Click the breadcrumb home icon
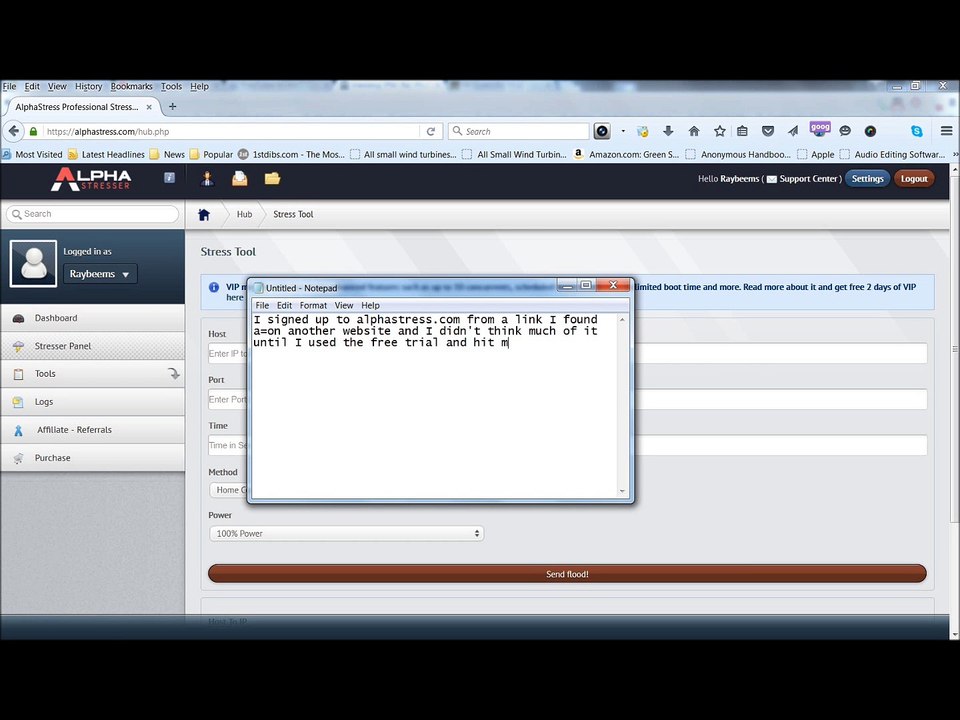Screen dimensions: 960x720 (204, 214)
